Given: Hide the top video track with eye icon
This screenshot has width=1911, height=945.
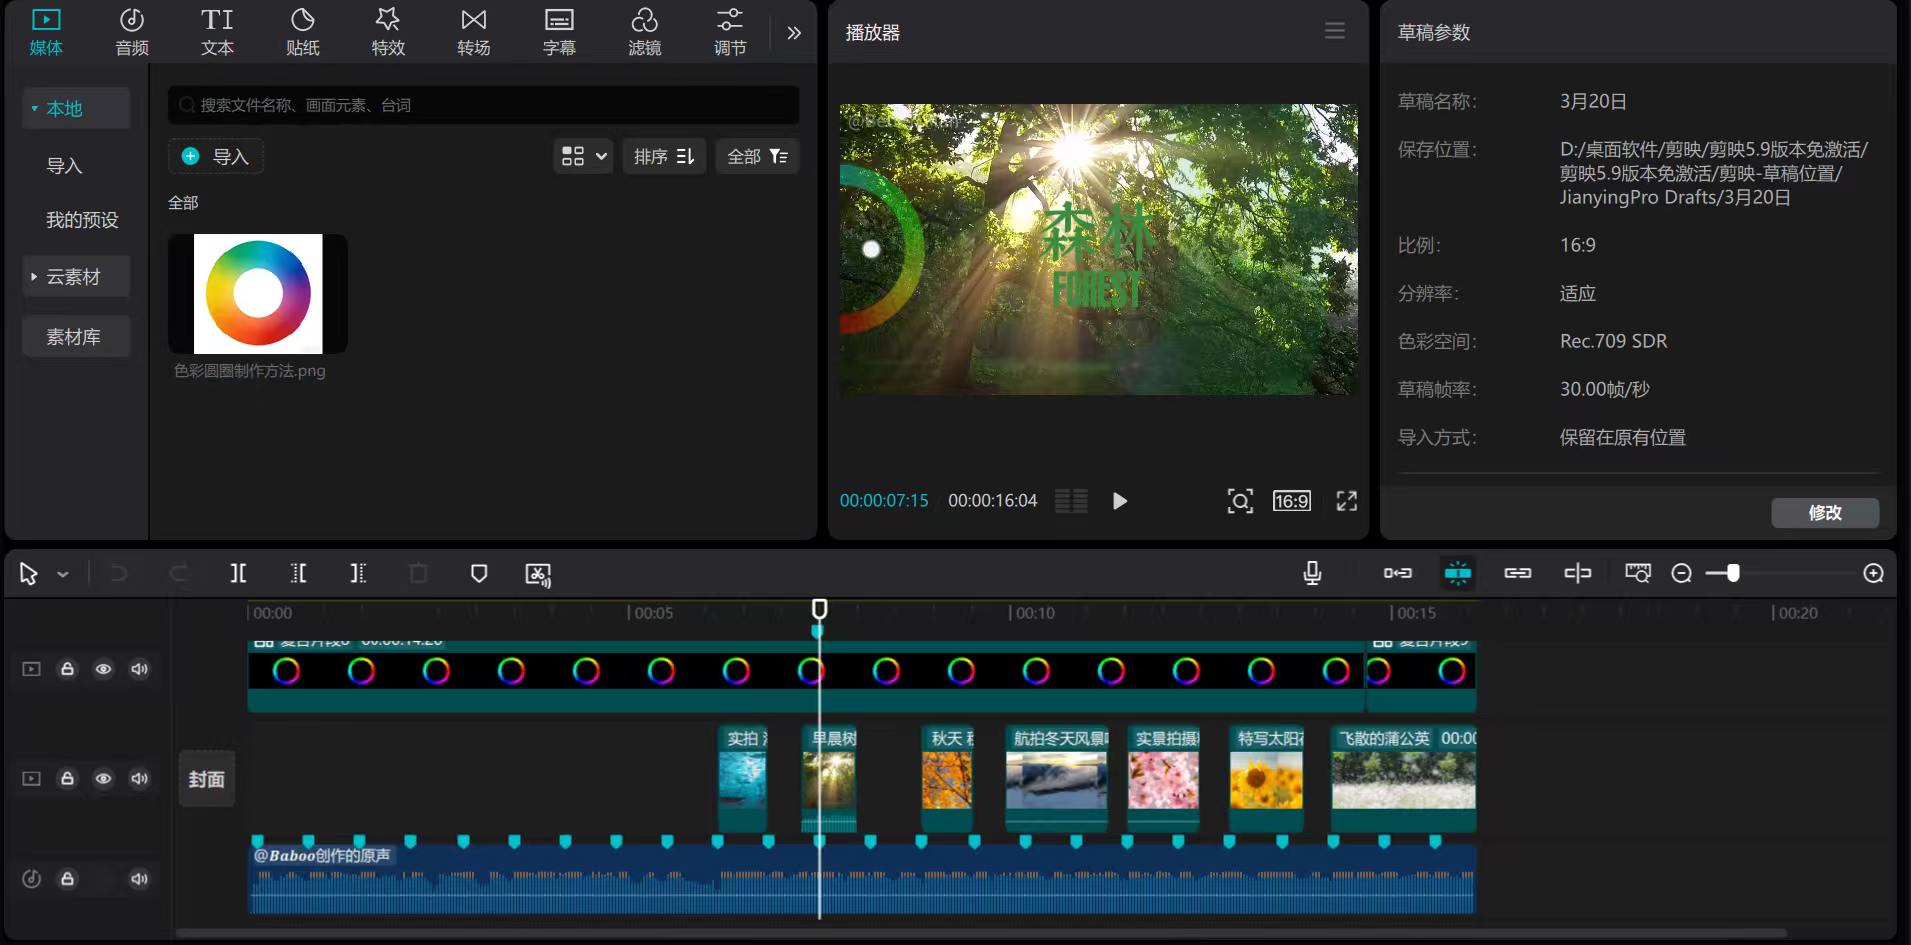Looking at the screenshot, I should (x=103, y=669).
